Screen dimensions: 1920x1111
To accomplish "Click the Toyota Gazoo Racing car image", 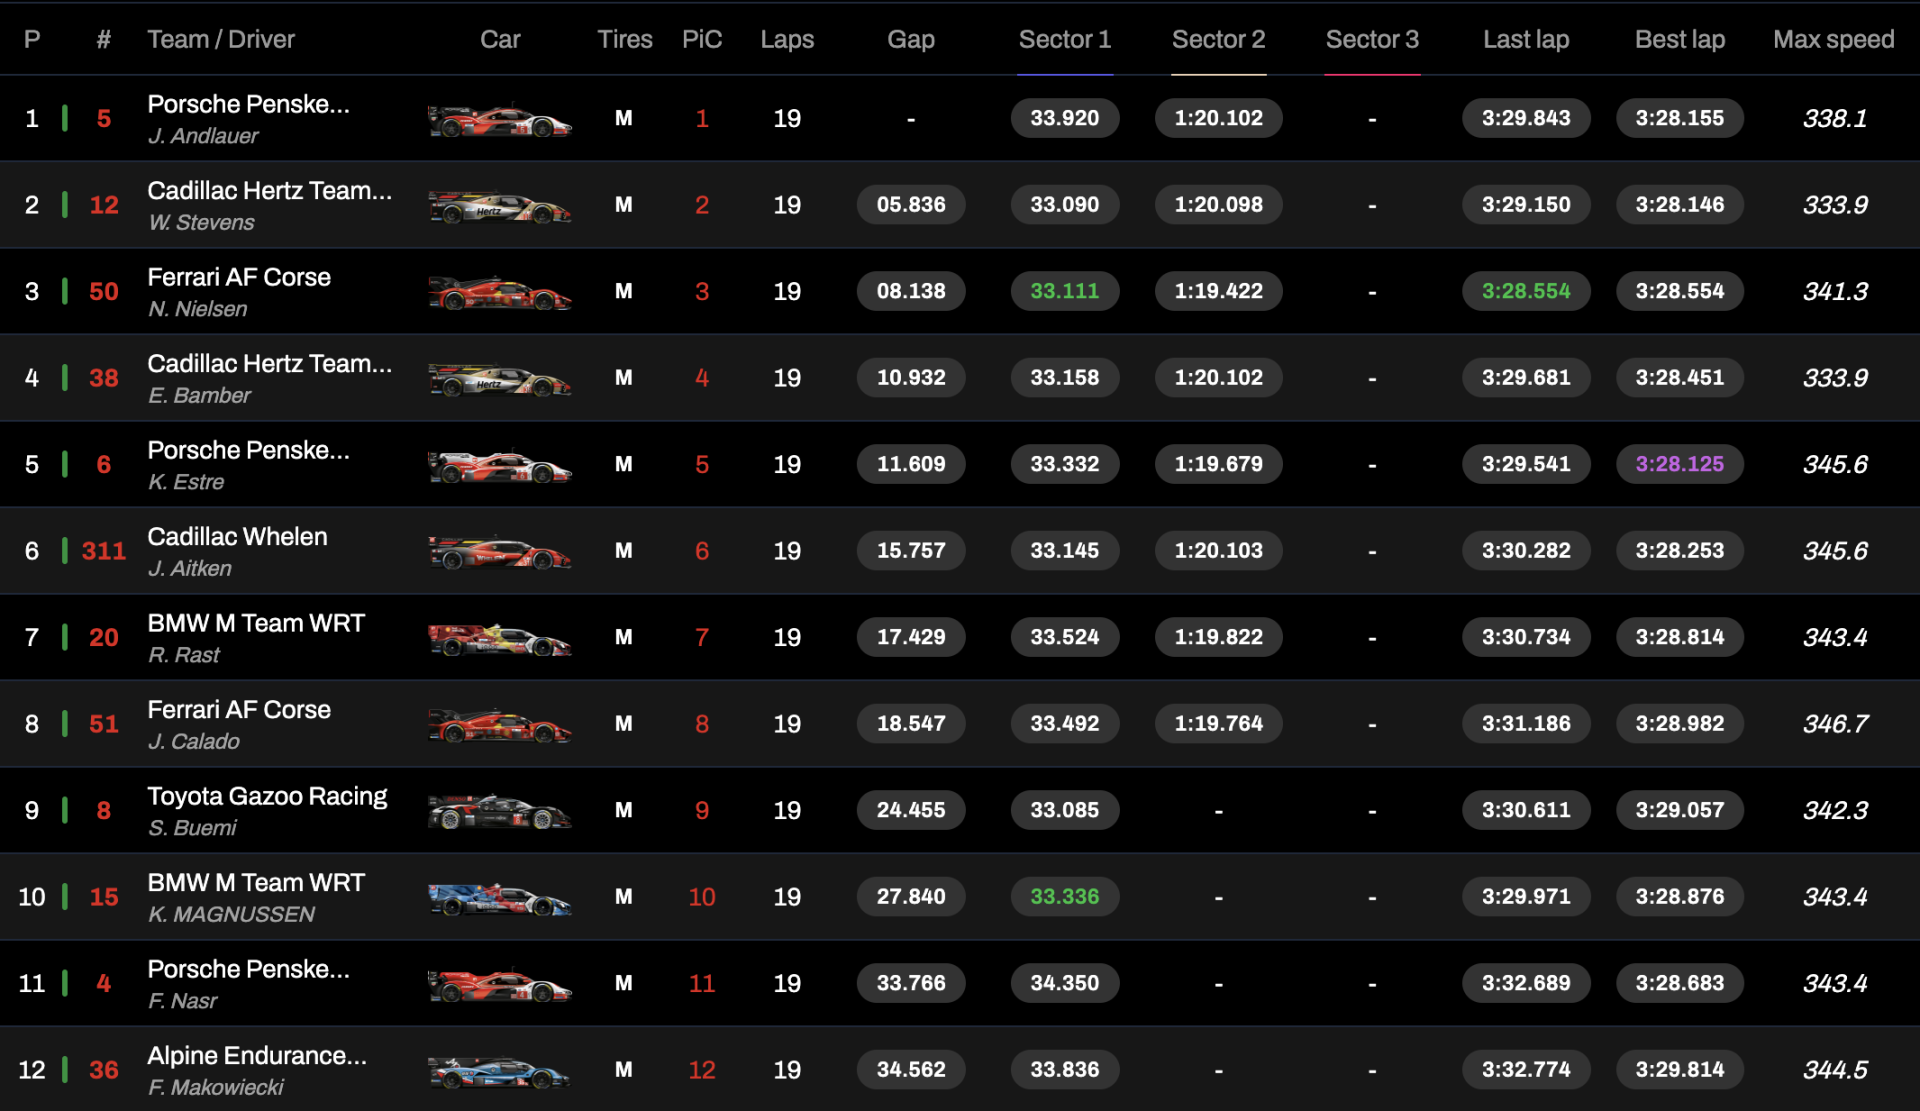I will [499, 812].
